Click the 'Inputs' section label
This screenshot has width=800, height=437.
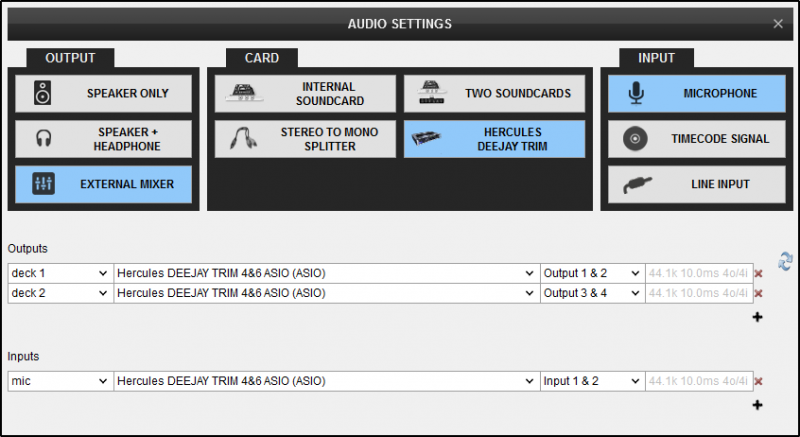[x=23, y=356]
